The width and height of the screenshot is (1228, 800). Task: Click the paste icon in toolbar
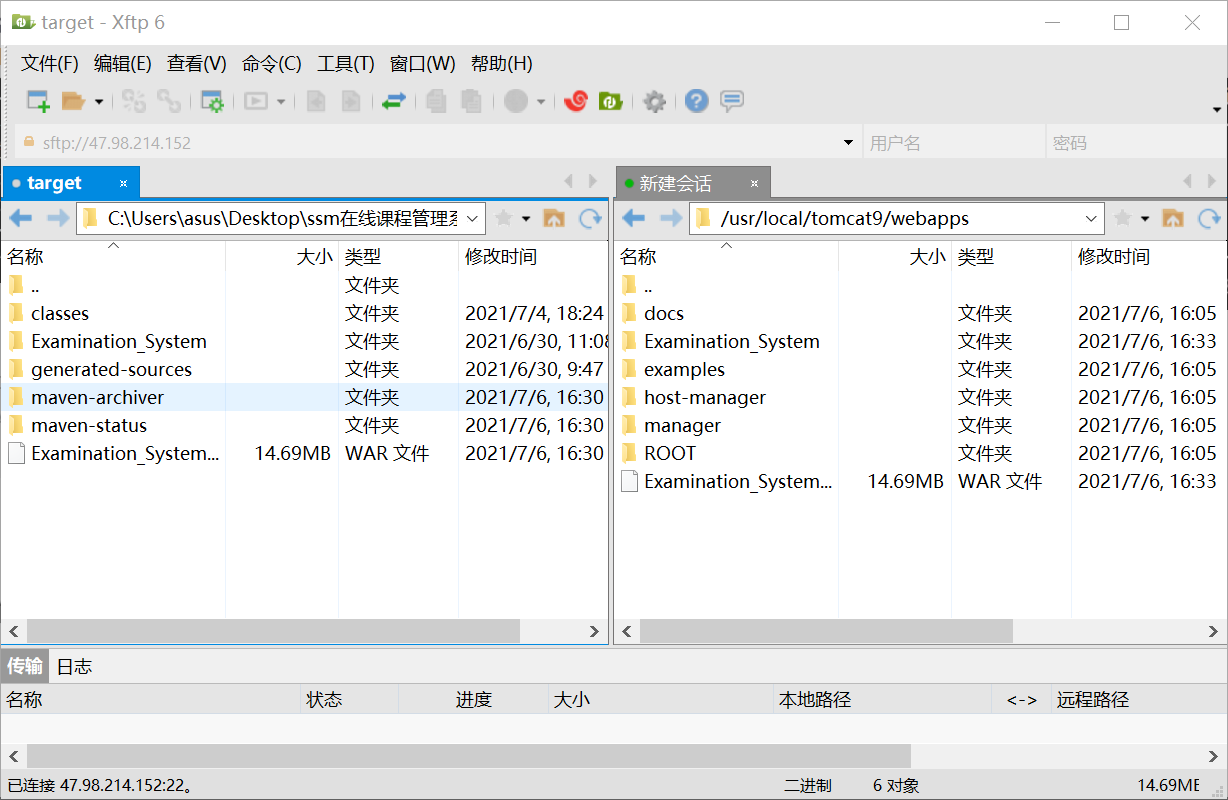[471, 101]
